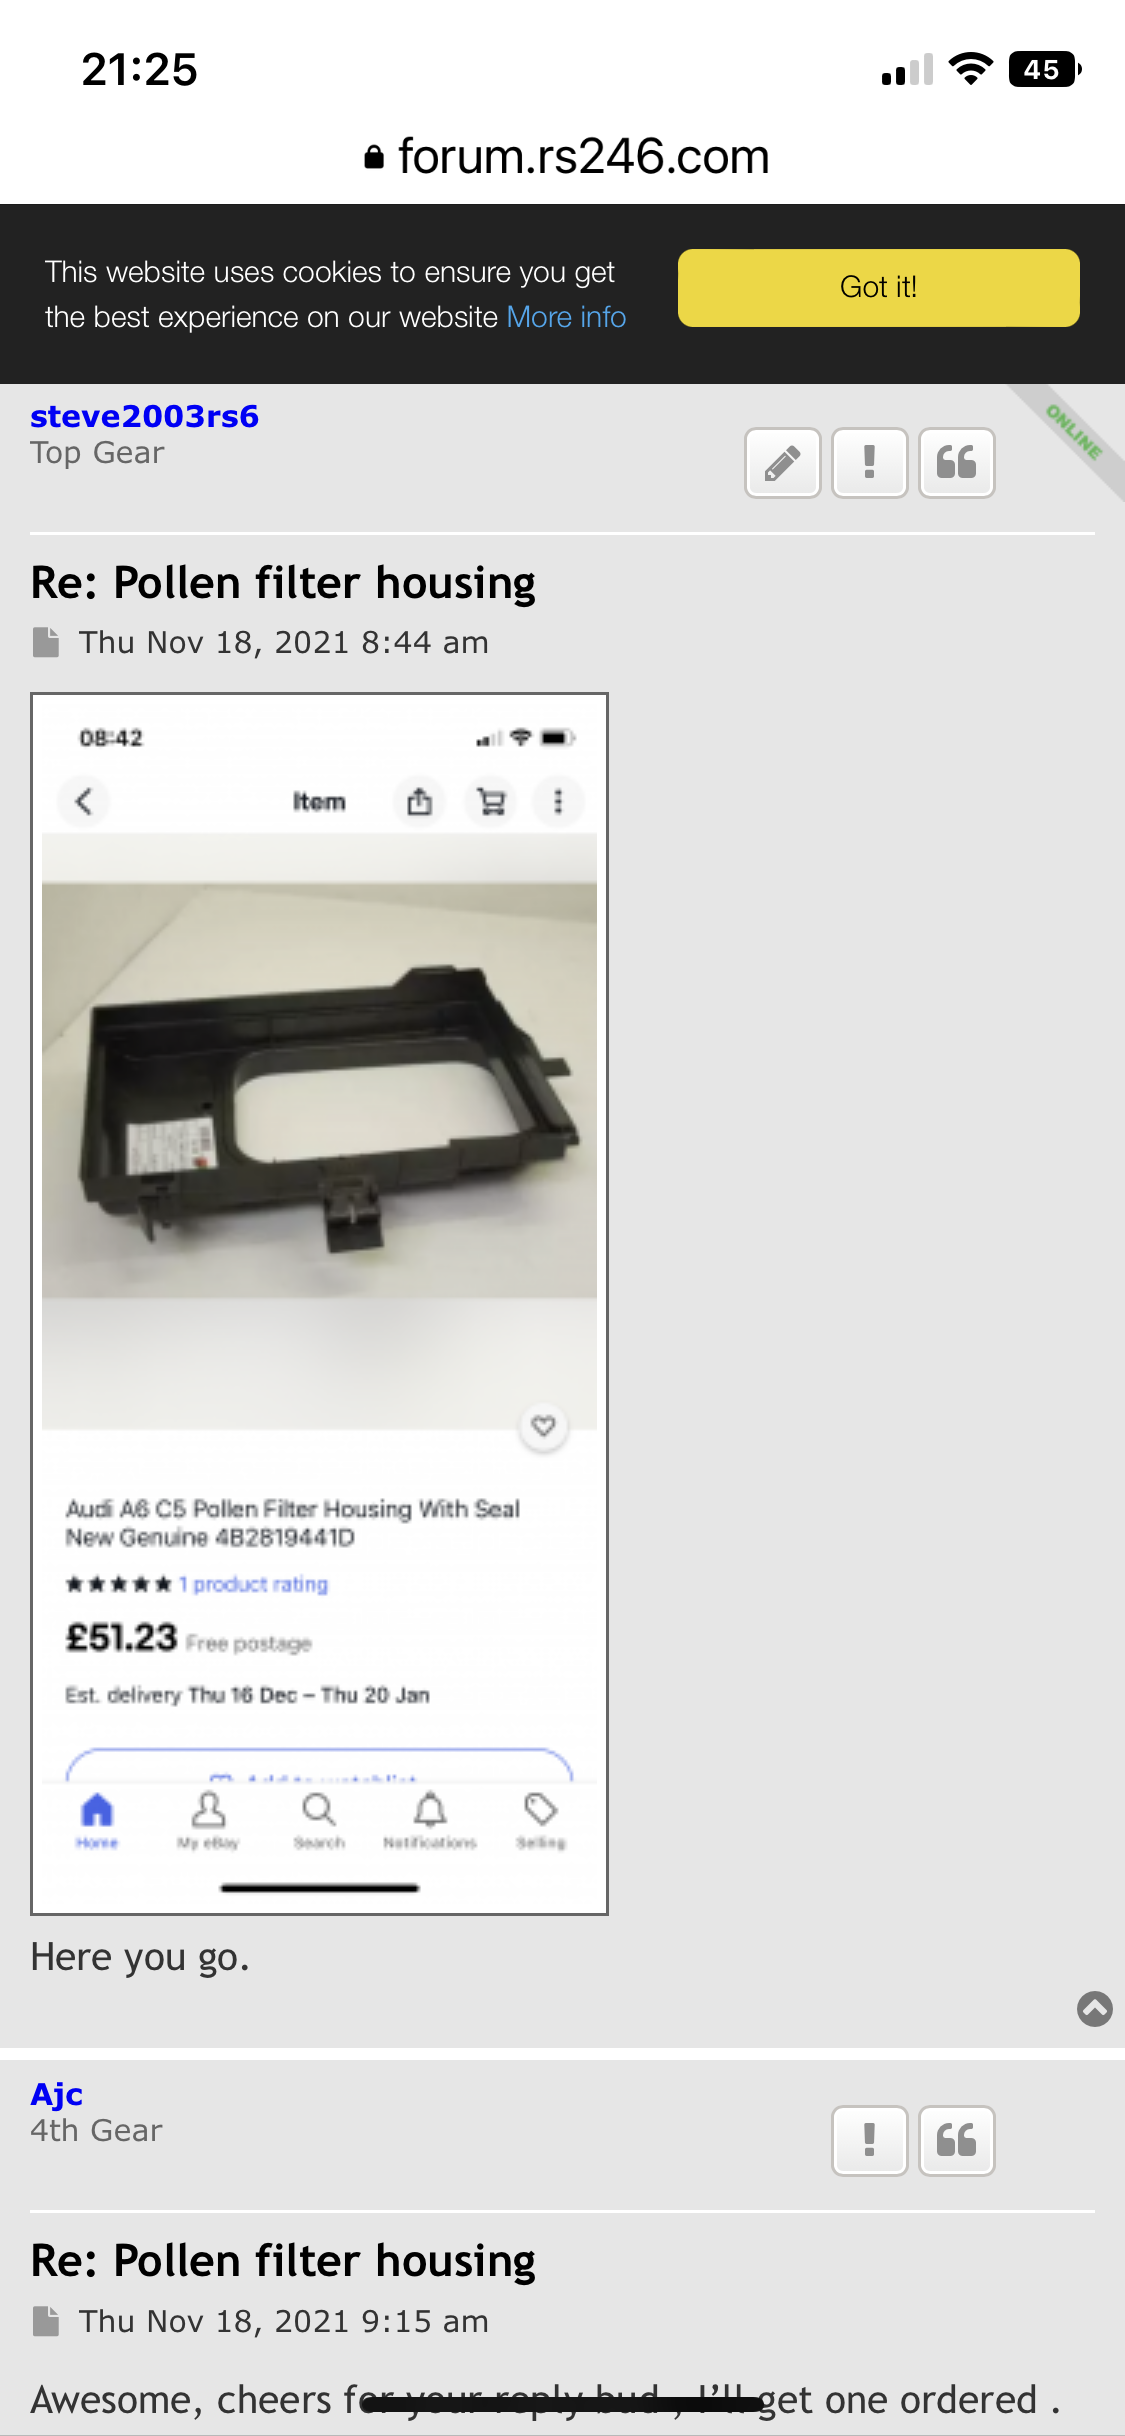
Task: Report steve2003rs6's post with exclamation icon
Action: click(x=869, y=463)
